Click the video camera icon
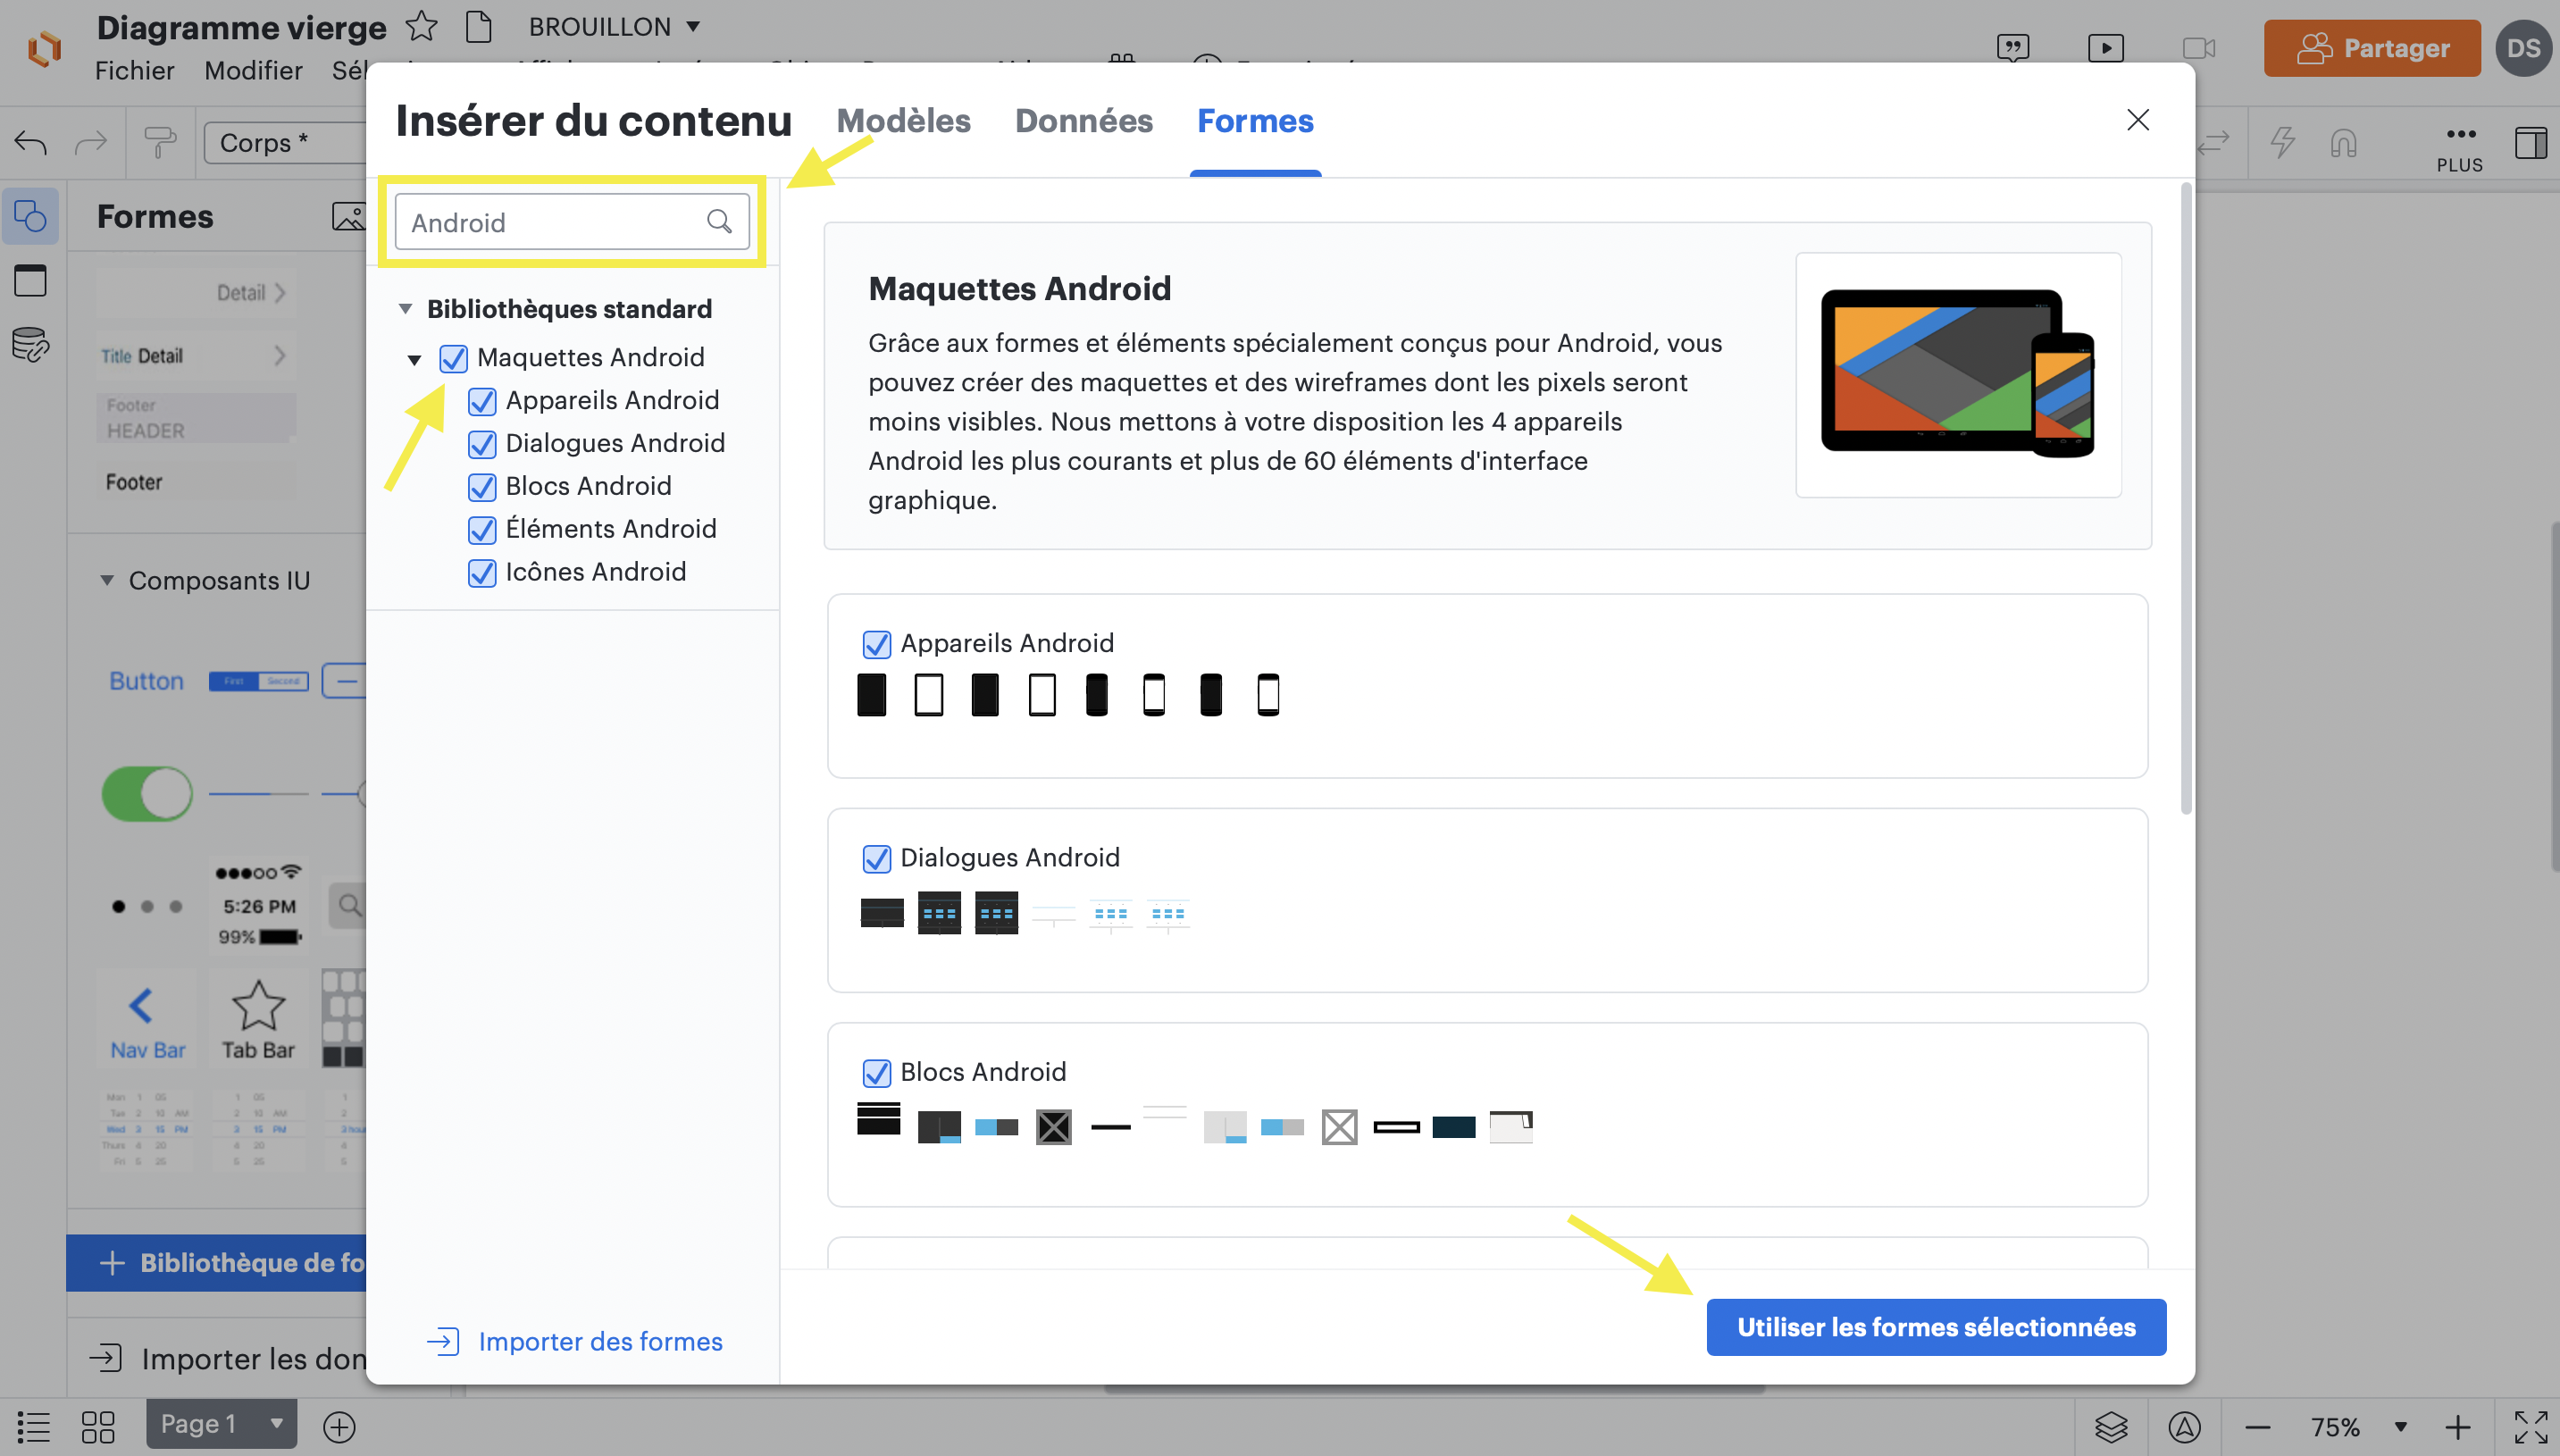The image size is (2560, 1456). [x=2199, y=47]
